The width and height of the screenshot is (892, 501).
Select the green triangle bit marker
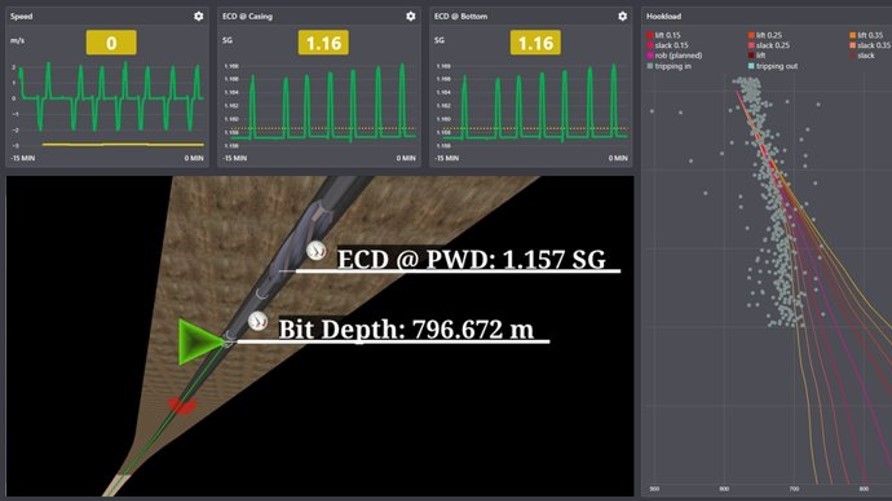tap(198, 342)
